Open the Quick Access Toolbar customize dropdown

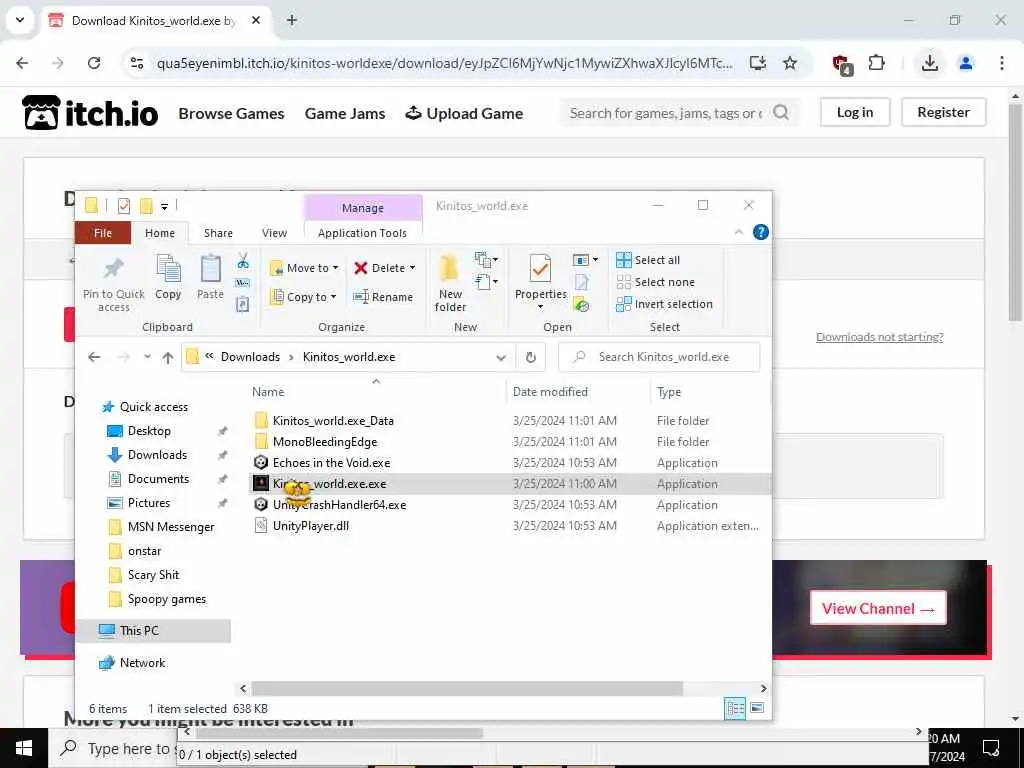tap(165, 207)
